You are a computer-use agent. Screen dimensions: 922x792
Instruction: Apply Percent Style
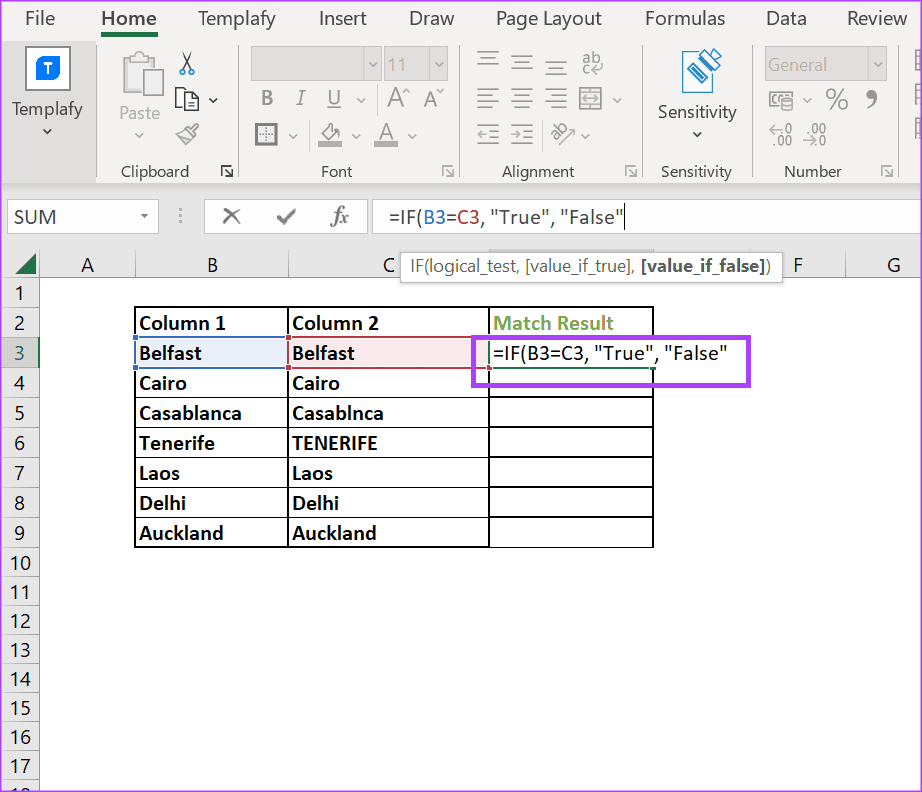837,99
